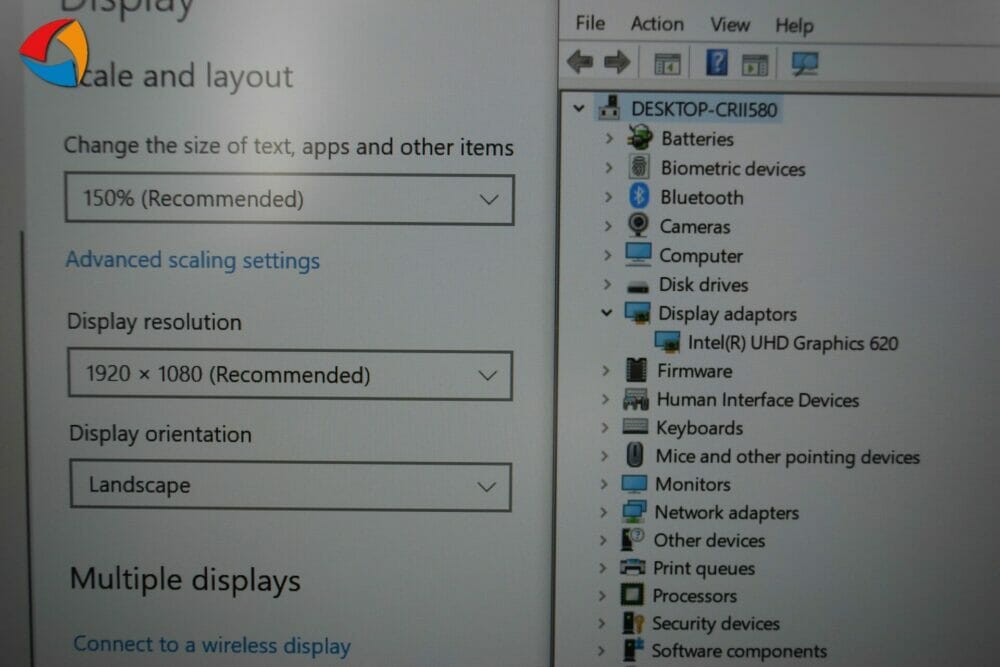Select the Security devices label
1000x667 pixels.
[x=716, y=623]
